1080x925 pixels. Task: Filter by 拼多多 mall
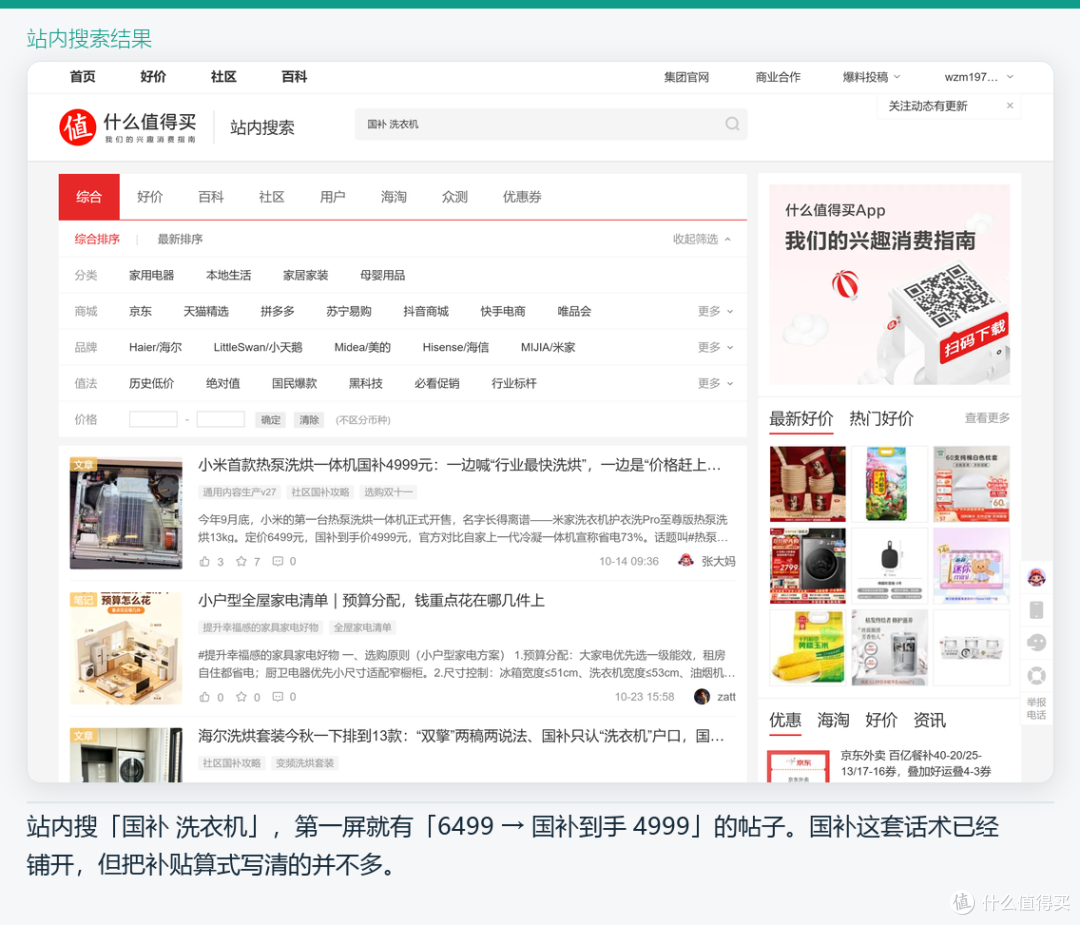278,311
